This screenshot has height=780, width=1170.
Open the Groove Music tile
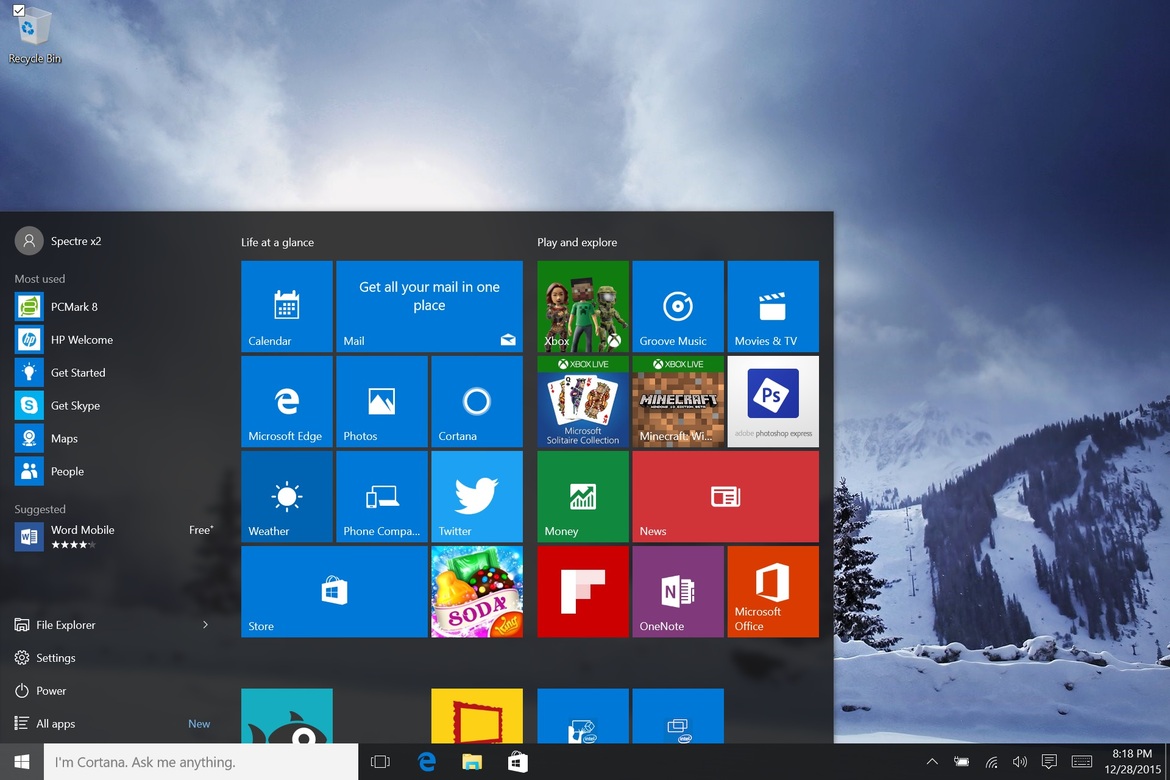pyautogui.click(x=678, y=306)
